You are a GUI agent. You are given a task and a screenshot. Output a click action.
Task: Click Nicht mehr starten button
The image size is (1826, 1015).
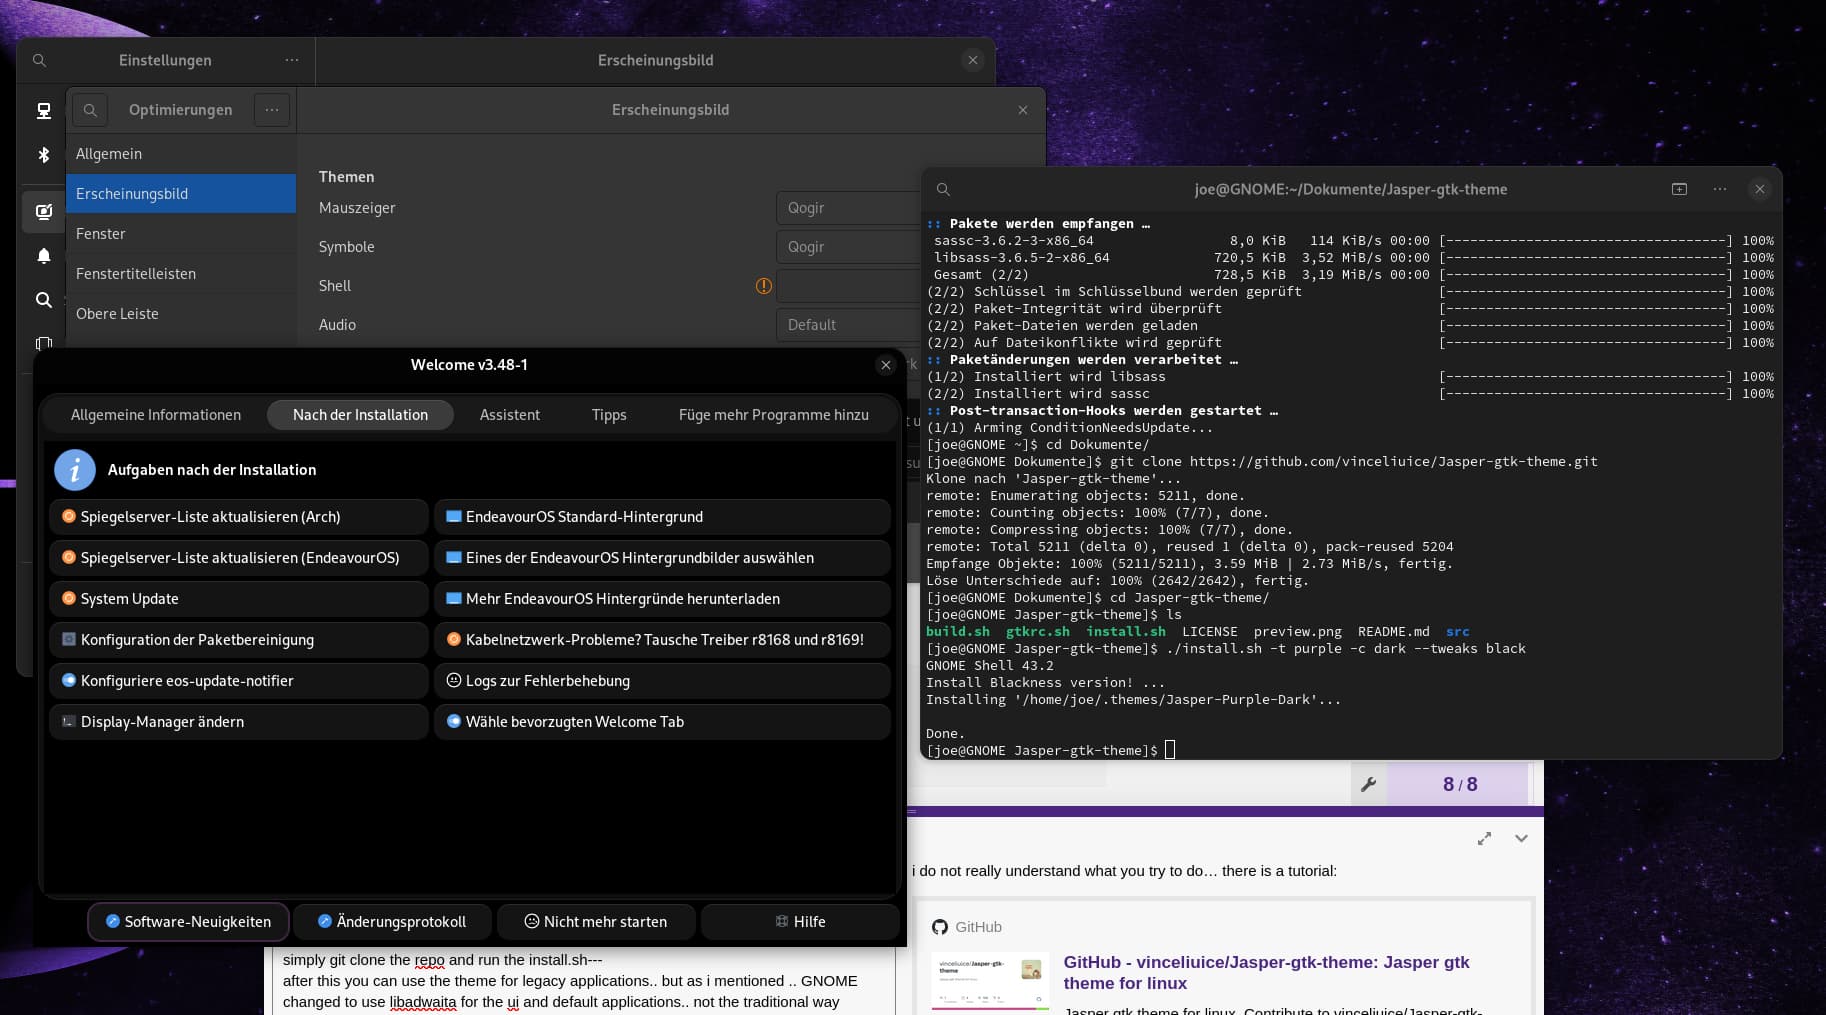click(596, 922)
